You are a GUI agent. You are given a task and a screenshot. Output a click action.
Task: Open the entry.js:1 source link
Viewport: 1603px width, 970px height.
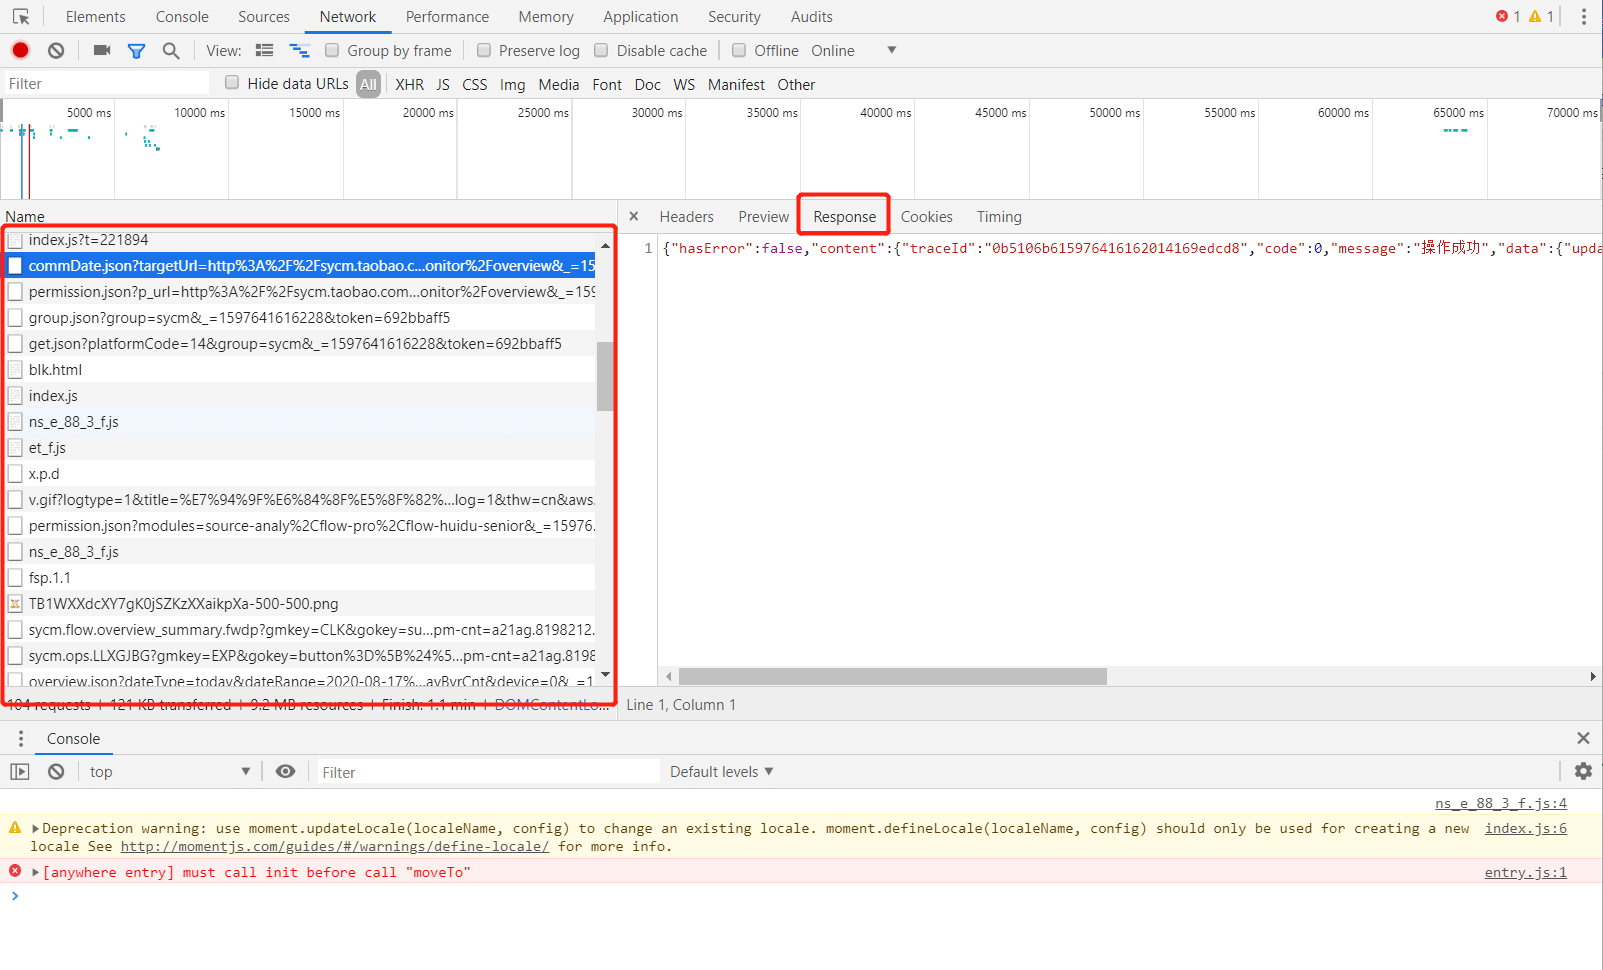pos(1526,872)
